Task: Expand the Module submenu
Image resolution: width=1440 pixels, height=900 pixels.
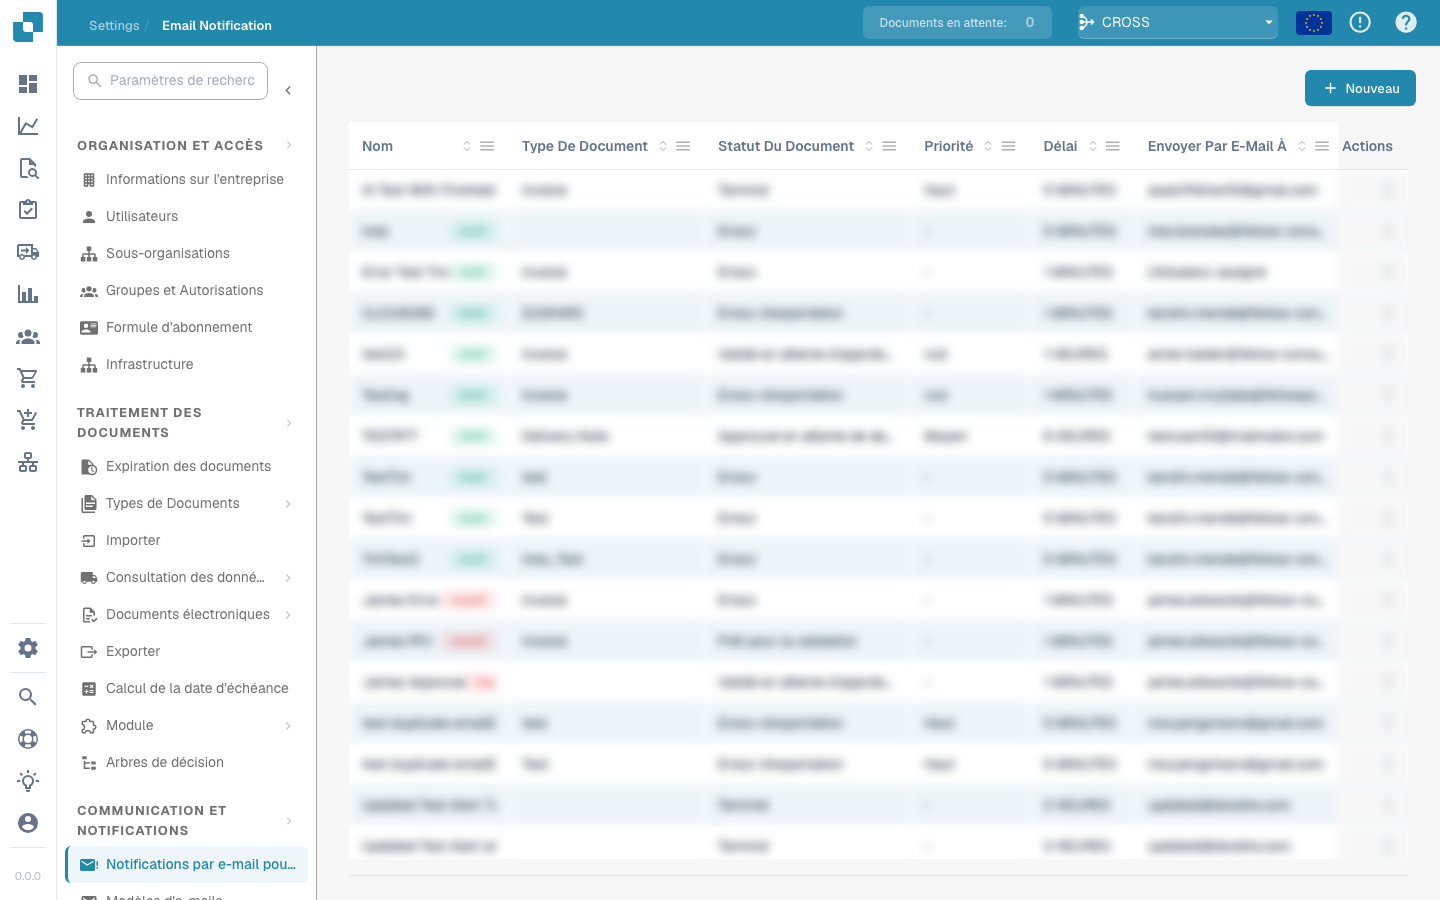Action: [288, 726]
